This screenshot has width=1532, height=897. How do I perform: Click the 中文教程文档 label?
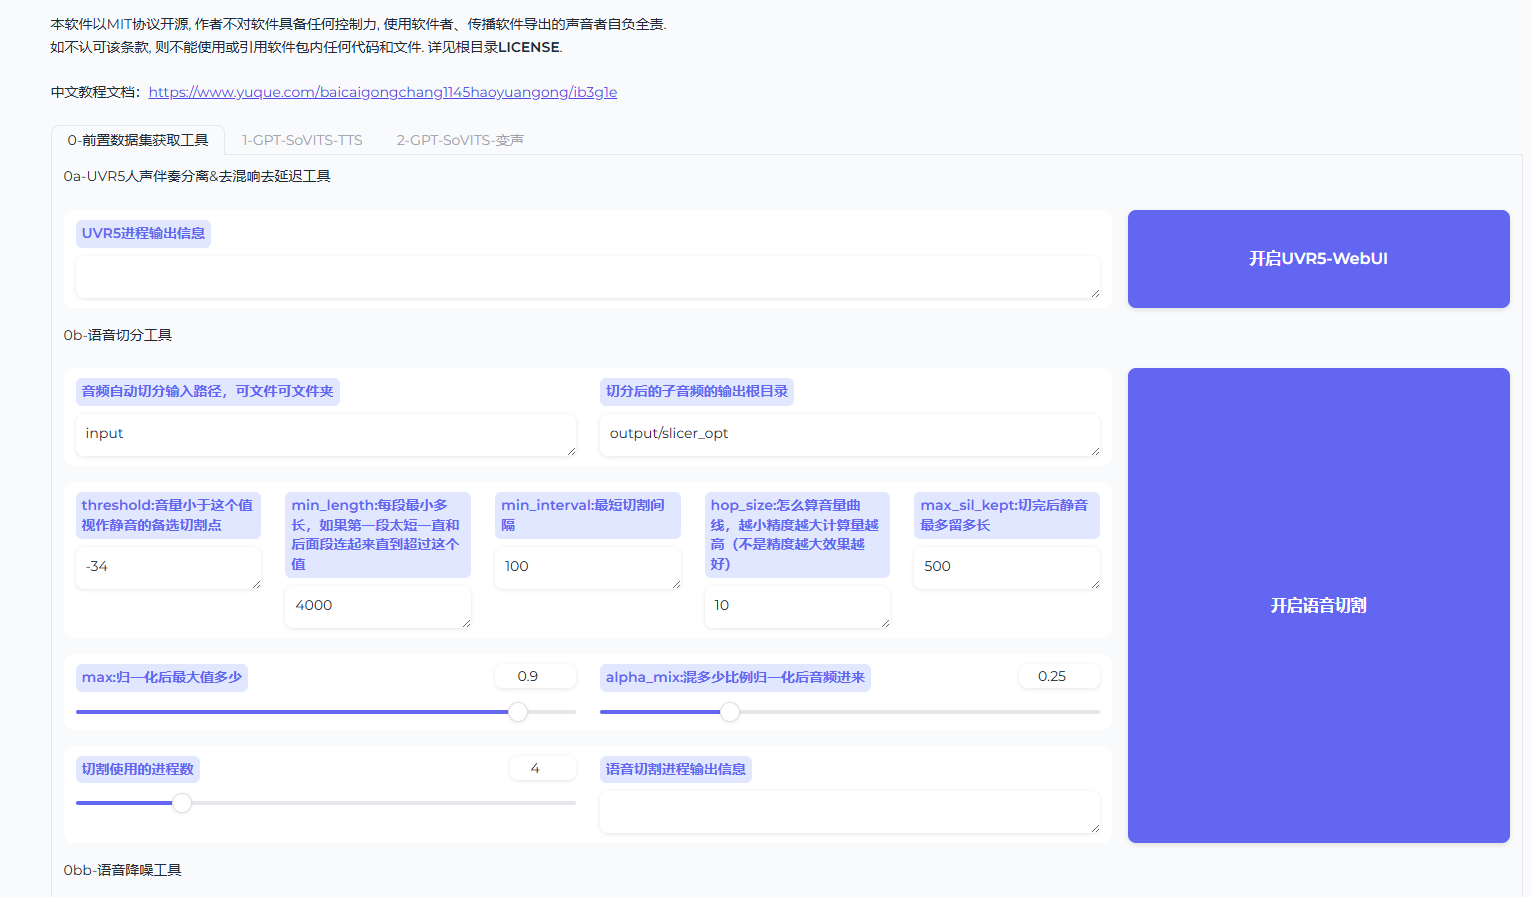coord(96,92)
